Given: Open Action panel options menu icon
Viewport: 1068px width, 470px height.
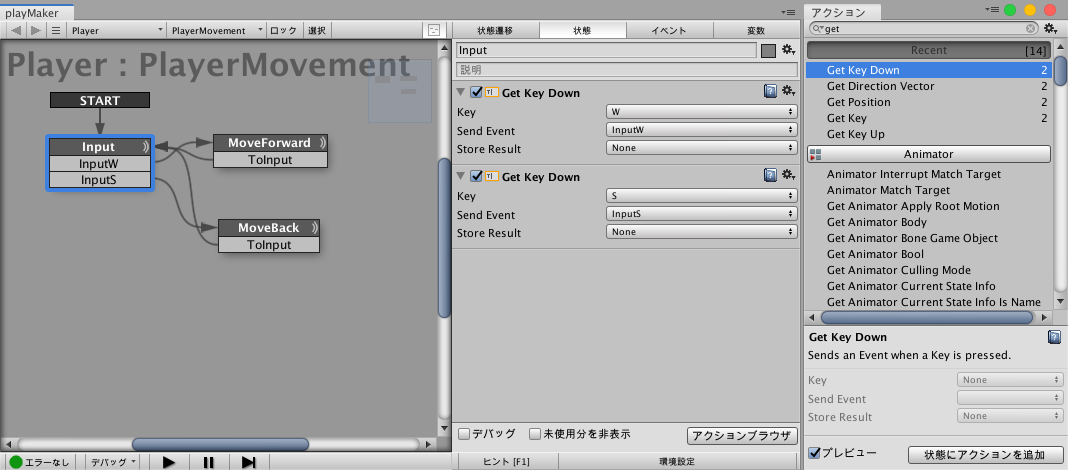Looking at the screenshot, I should coord(992,9).
